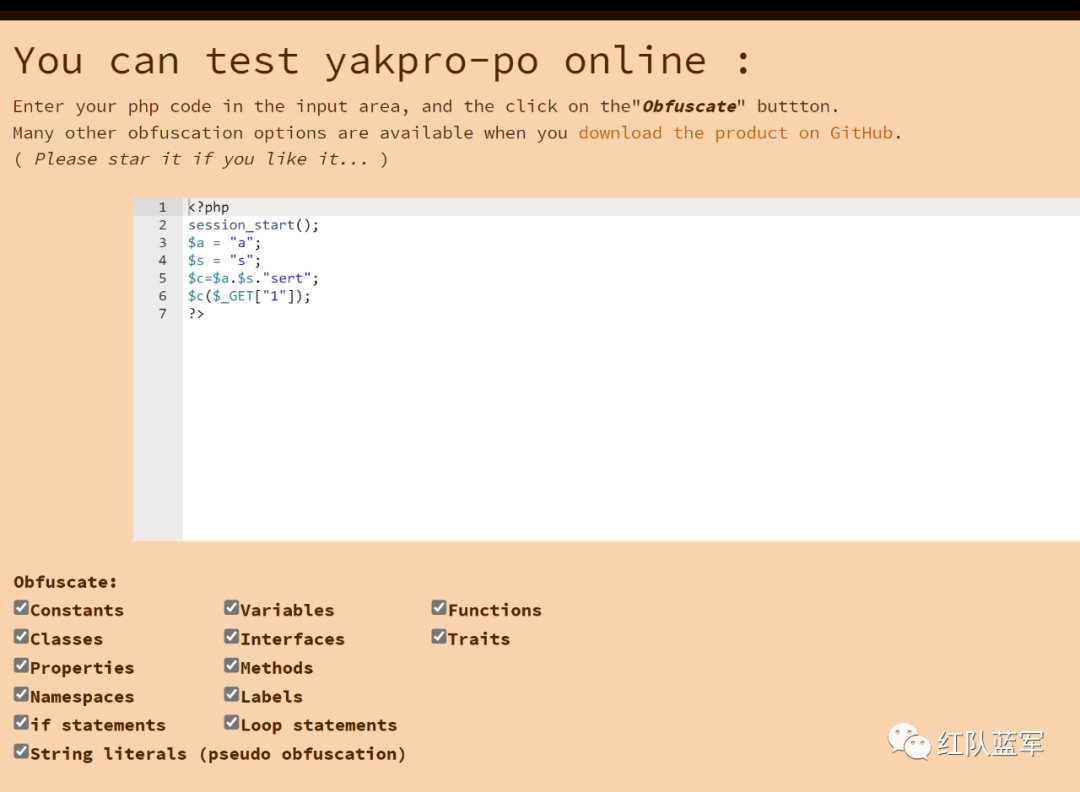Disable the Methods checkbox

click(231, 665)
